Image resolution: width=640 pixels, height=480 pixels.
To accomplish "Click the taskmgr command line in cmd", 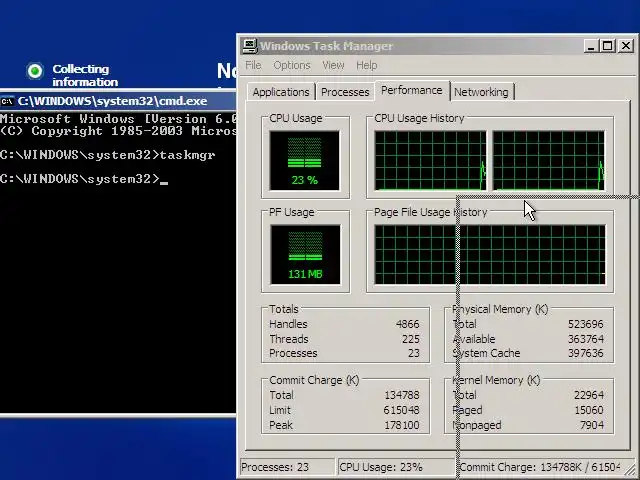I will [108, 155].
